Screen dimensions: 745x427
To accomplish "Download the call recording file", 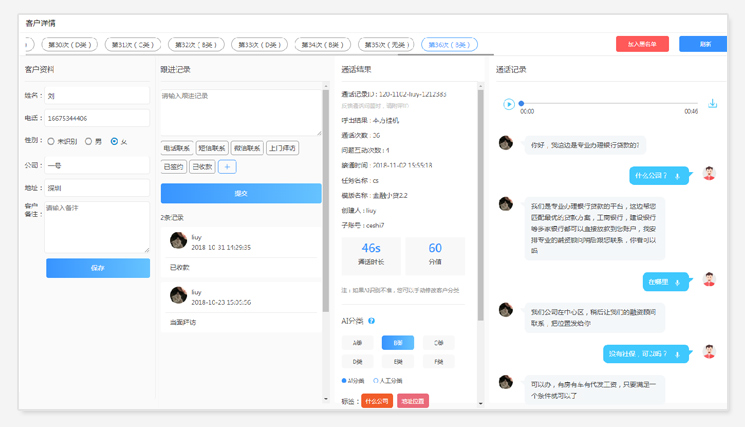I will click(712, 104).
